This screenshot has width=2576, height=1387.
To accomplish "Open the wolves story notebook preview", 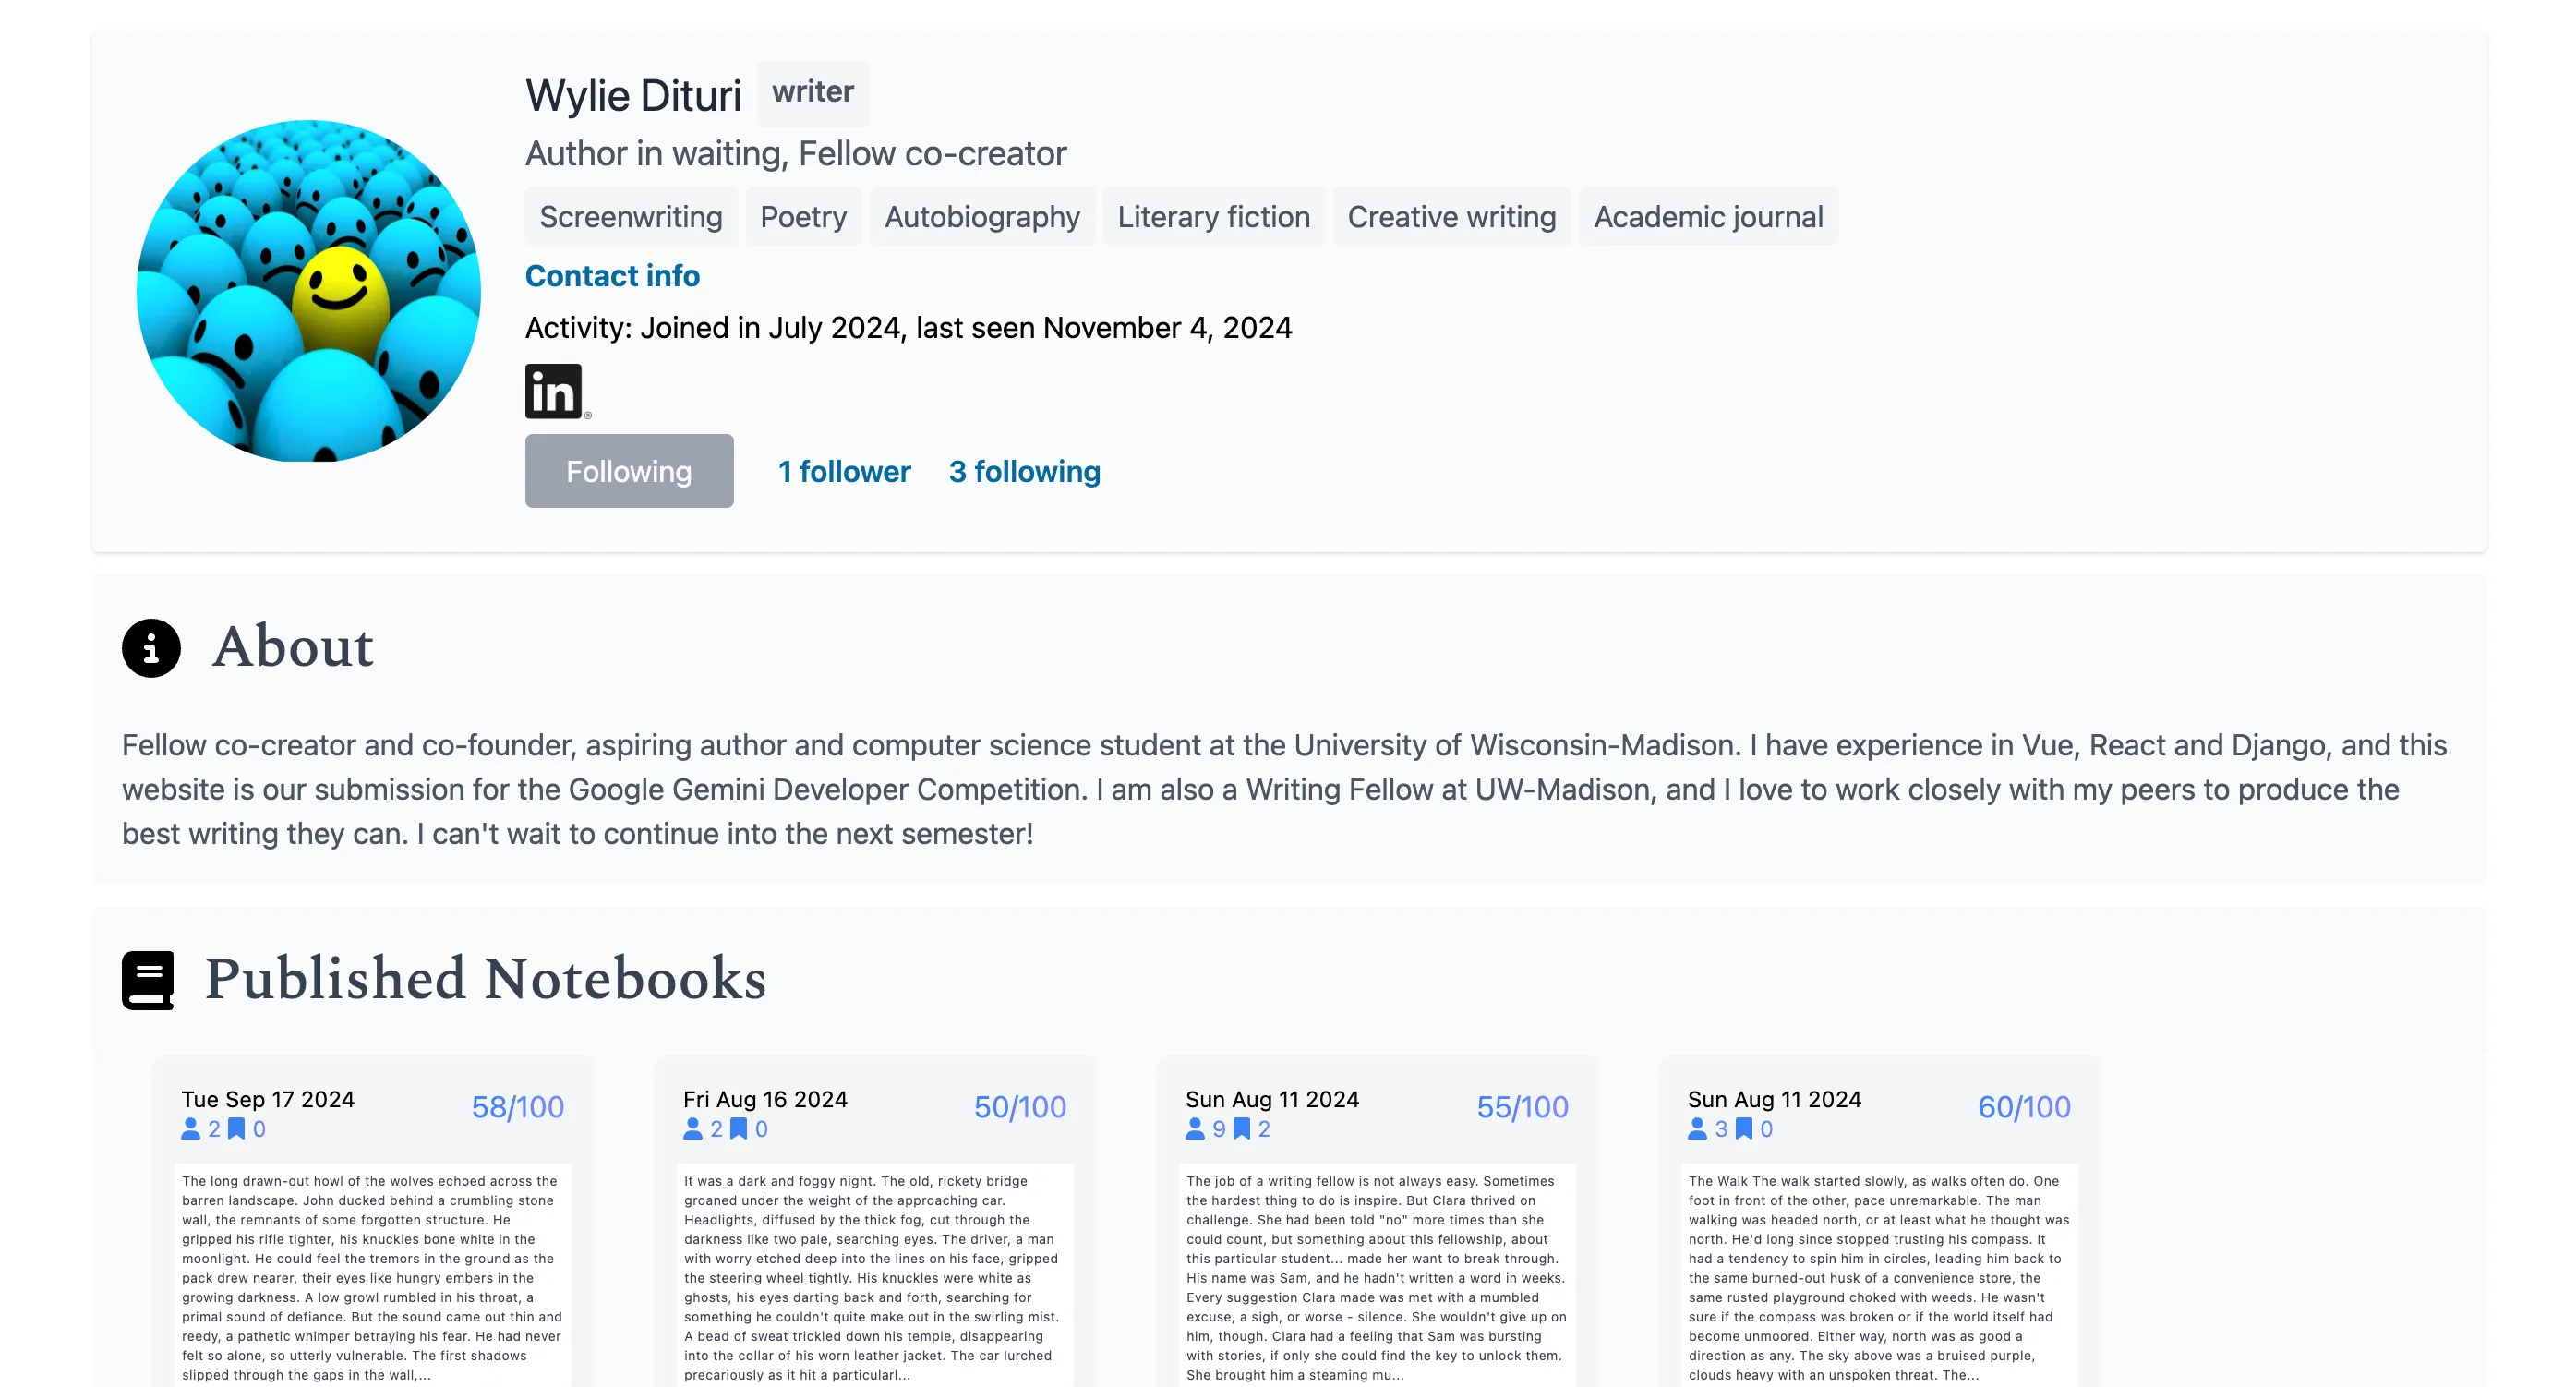I will pos(372,1277).
